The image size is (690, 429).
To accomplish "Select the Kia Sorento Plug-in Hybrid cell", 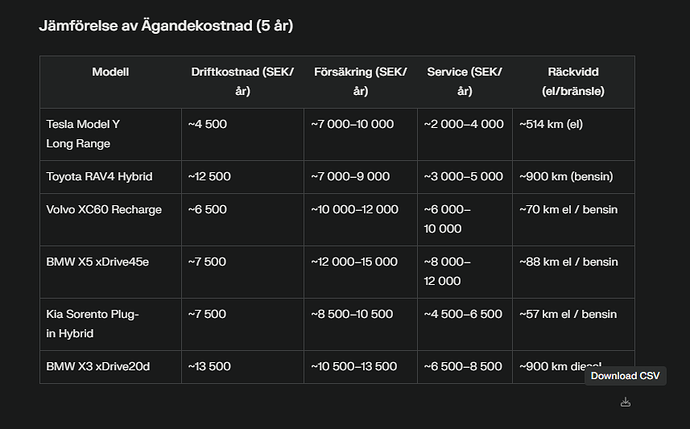I will coord(93,323).
